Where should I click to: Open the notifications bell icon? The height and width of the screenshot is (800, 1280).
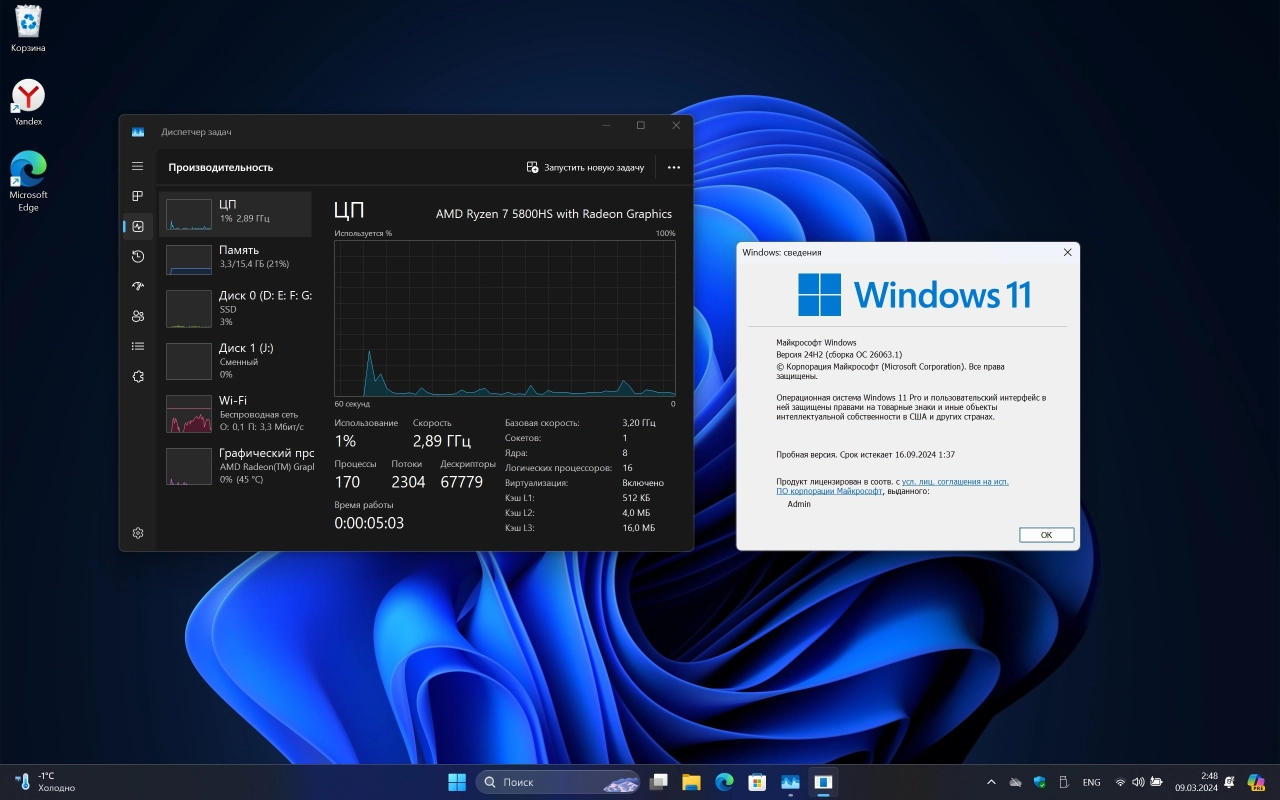pos(1230,782)
